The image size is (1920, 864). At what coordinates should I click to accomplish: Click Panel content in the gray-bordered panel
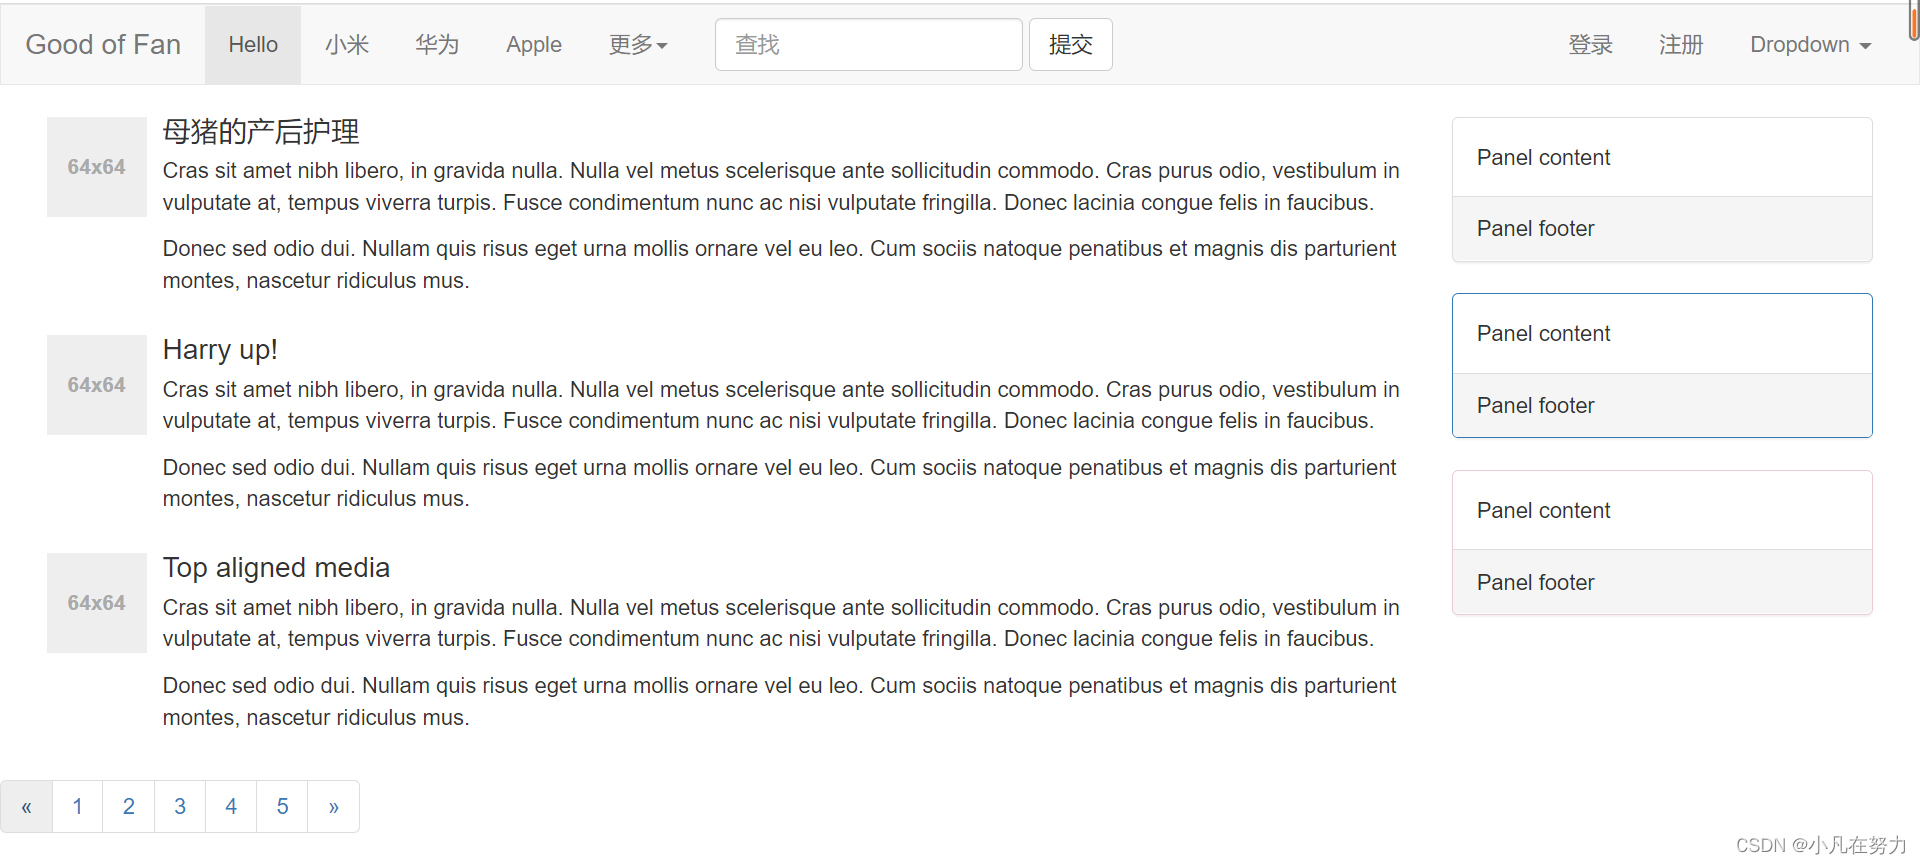click(1543, 157)
